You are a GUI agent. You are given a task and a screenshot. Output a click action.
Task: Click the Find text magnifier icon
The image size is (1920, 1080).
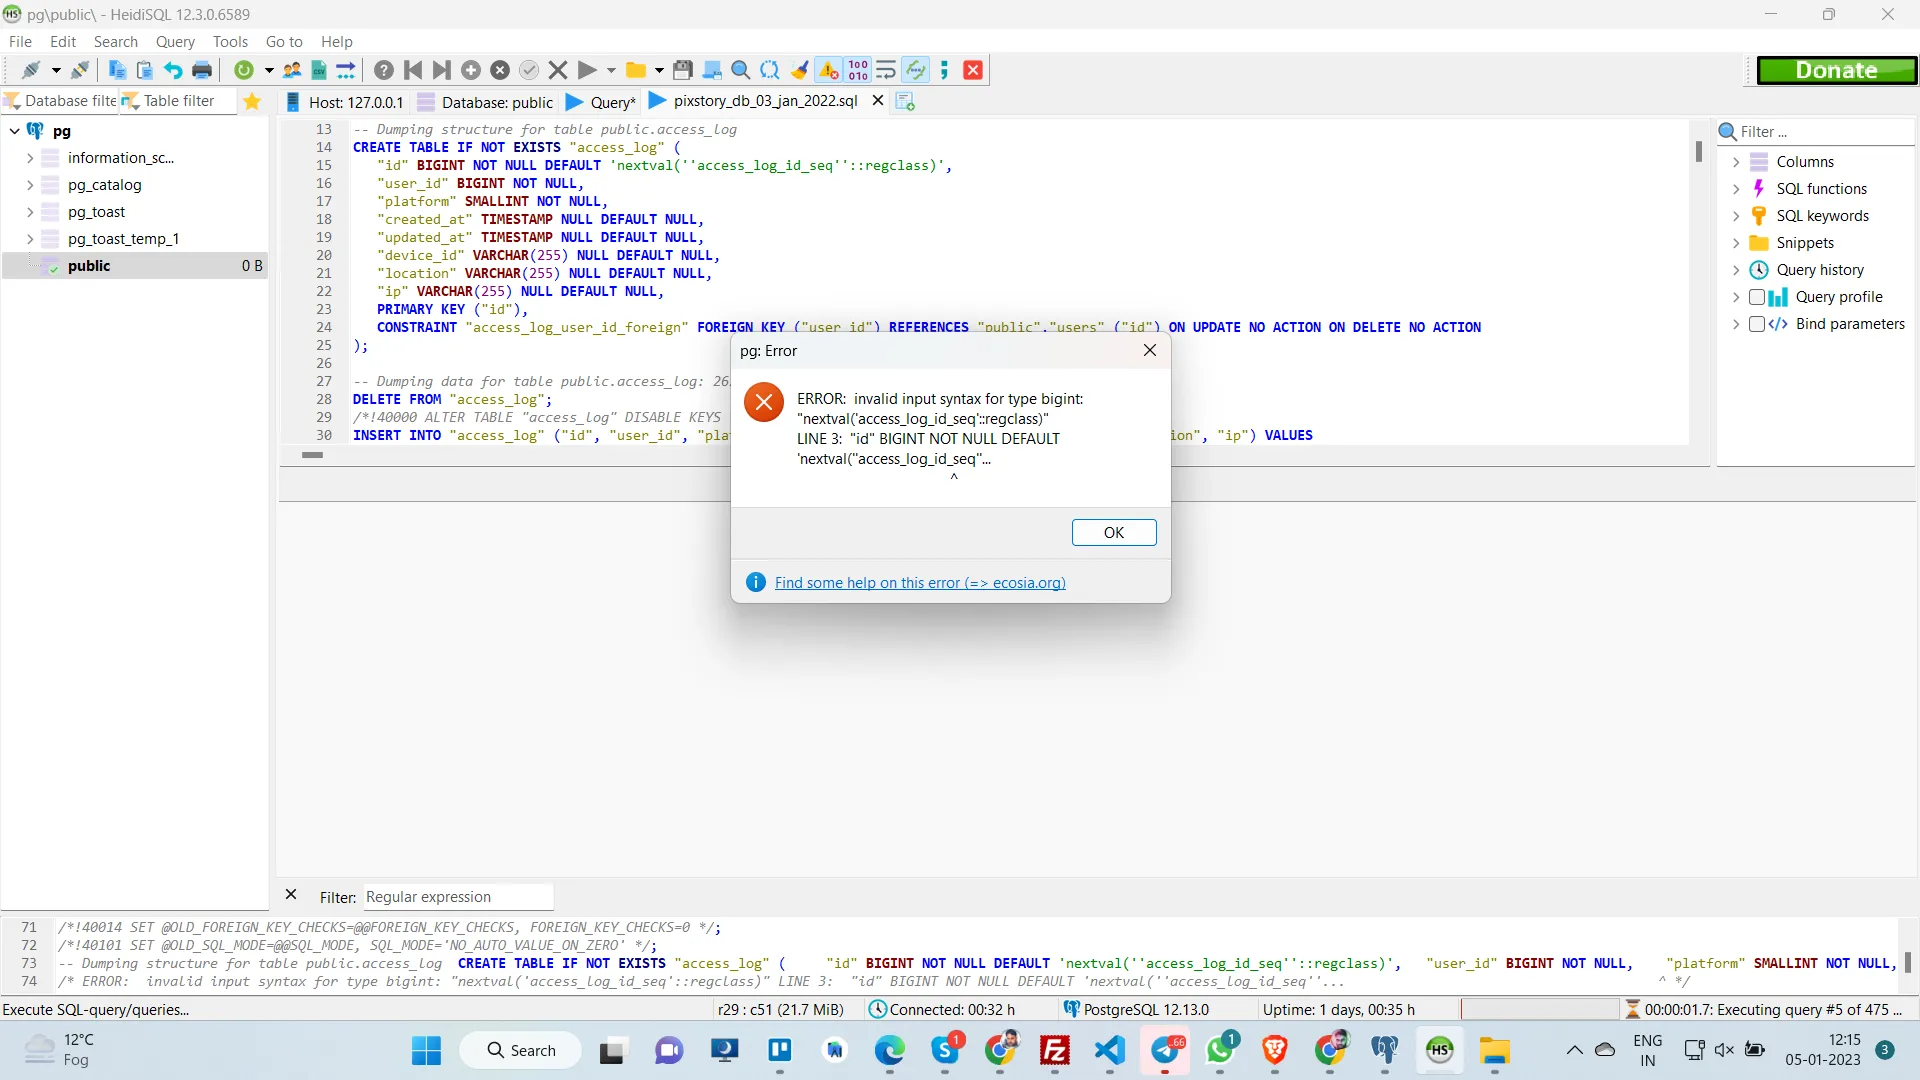(741, 70)
